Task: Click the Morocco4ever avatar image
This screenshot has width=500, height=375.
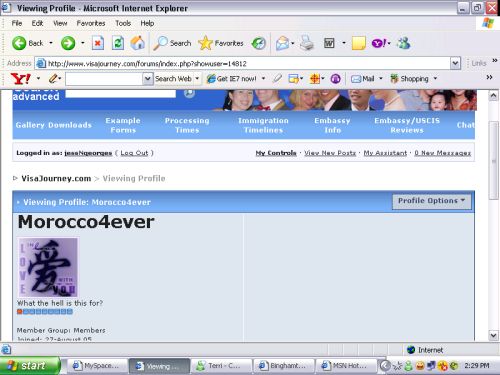Action: point(48,267)
